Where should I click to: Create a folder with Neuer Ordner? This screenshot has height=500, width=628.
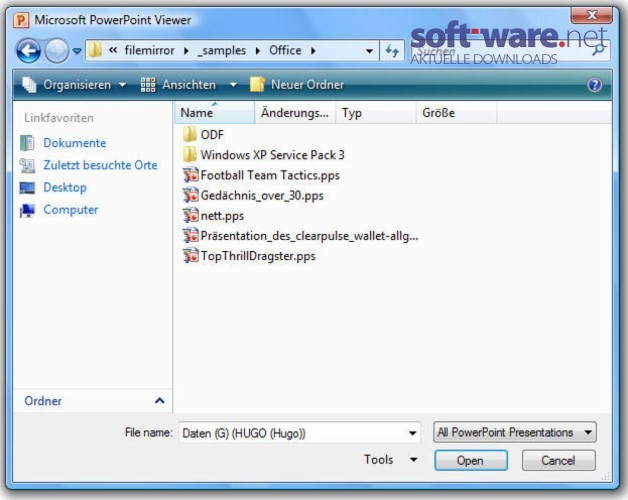297,85
